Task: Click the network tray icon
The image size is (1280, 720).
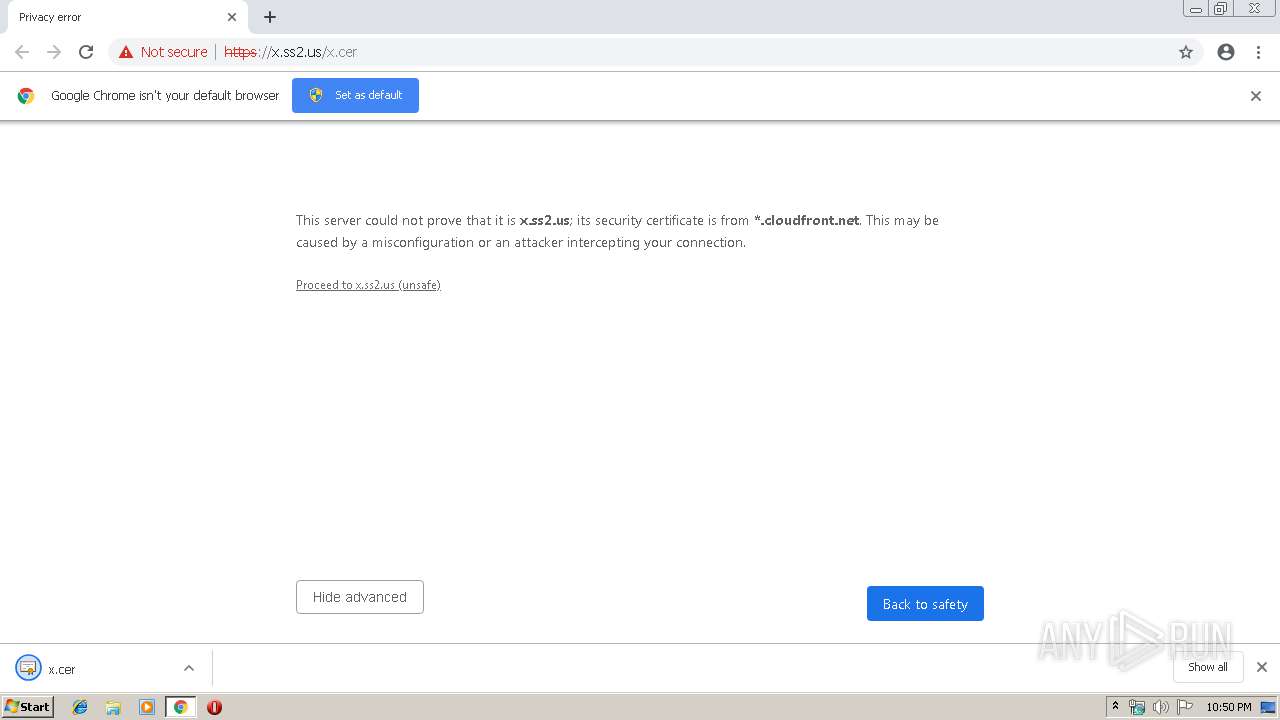Action: click(1137, 707)
